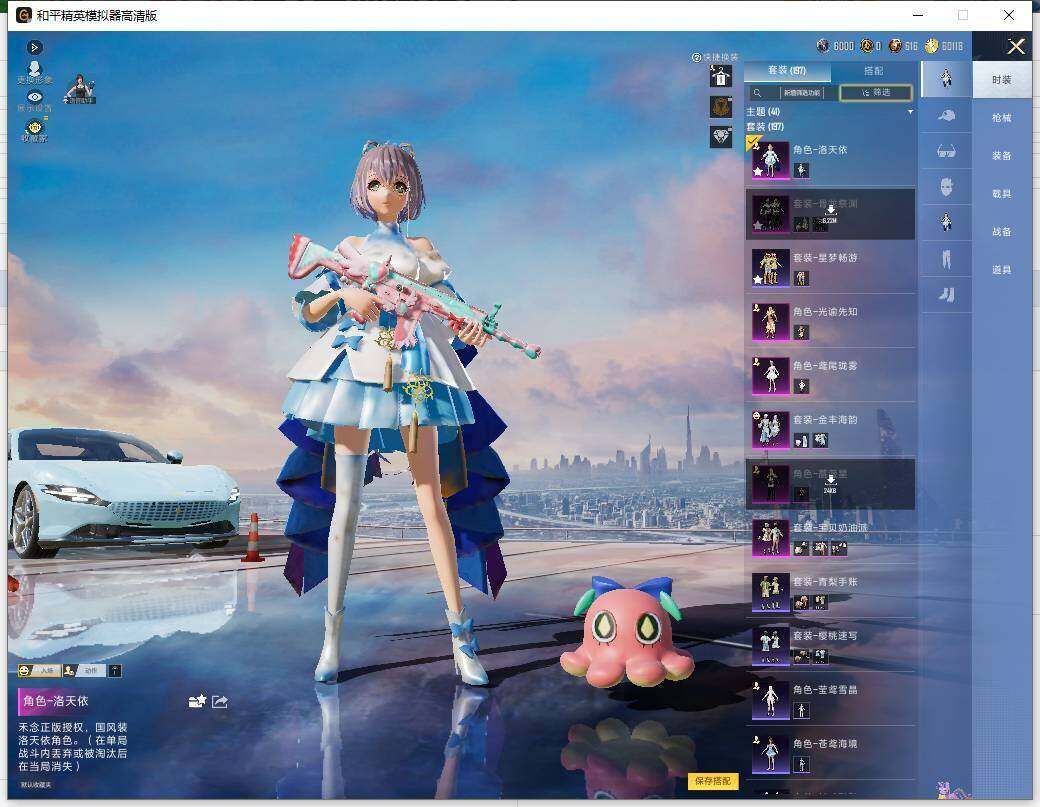1040x807 pixels.
Task: Toggle favorite star on 星梦畅游 thumbnail
Action: [x=758, y=280]
